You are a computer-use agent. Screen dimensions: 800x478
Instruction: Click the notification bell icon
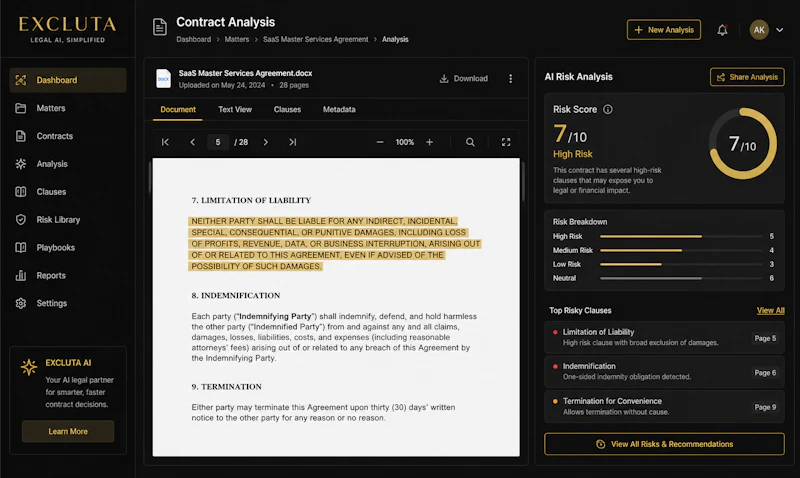coord(722,30)
